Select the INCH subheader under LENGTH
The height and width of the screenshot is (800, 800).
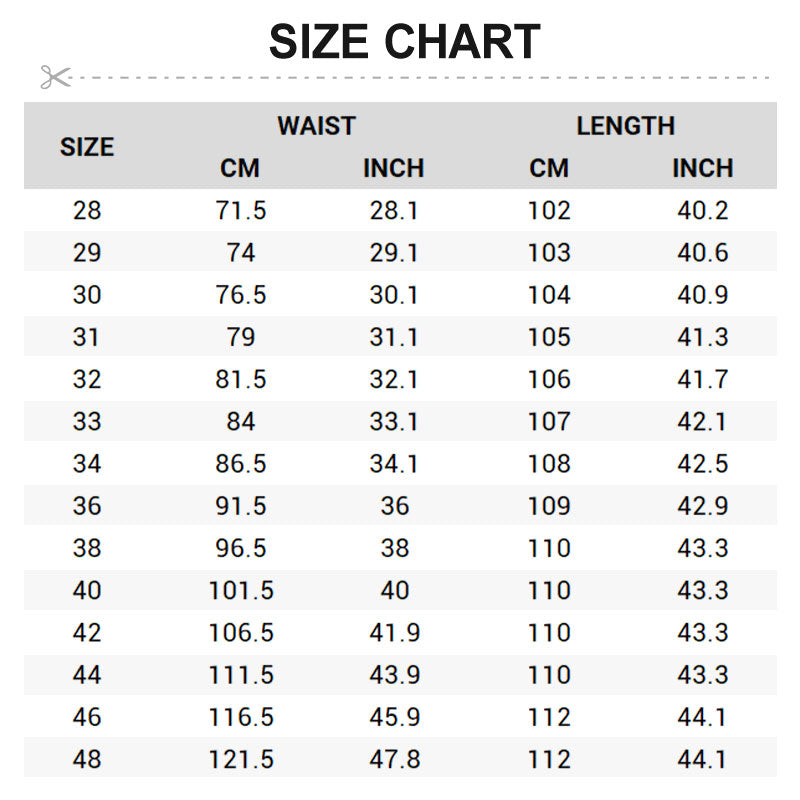coord(702,168)
